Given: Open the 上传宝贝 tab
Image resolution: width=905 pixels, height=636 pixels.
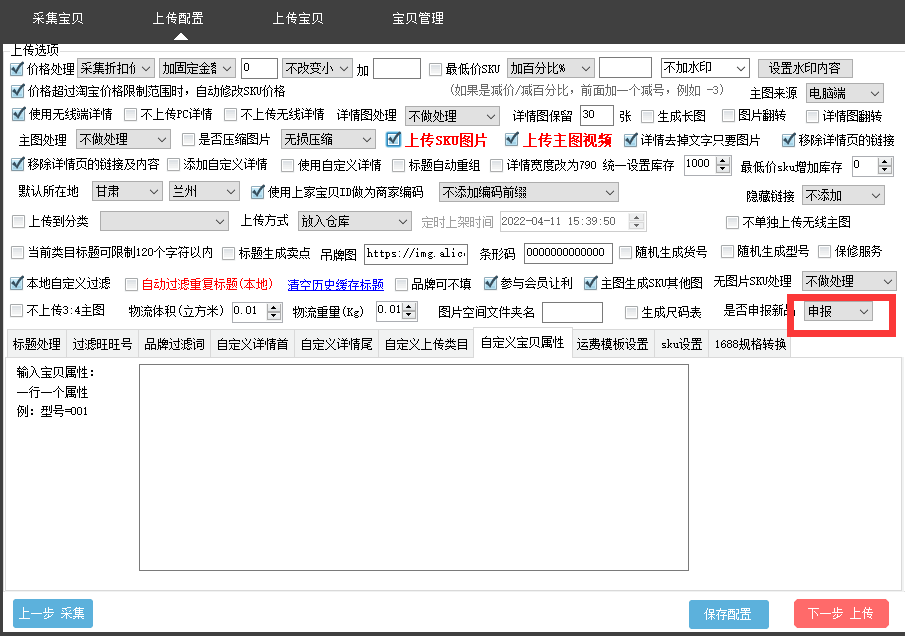Looking at the screenshot, I should (298, 18).
